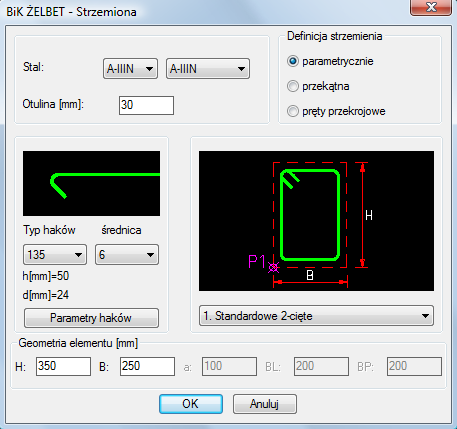Click the H dimension label in diagram
The image size is (457, 429).
click(369, 215)
